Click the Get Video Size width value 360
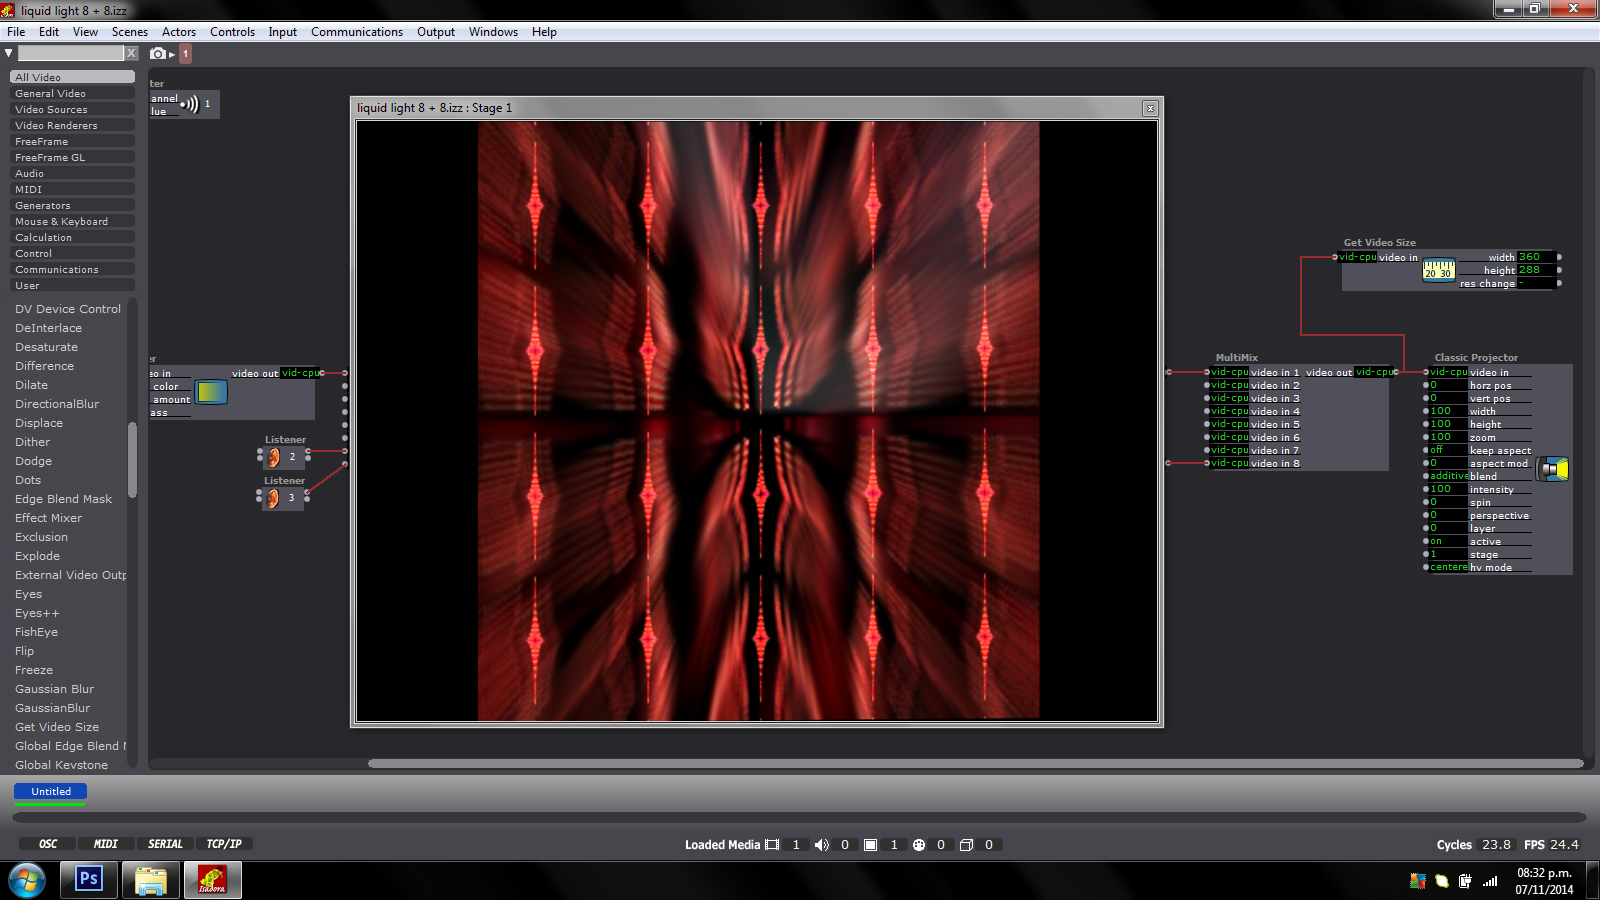 [1534, 257]
